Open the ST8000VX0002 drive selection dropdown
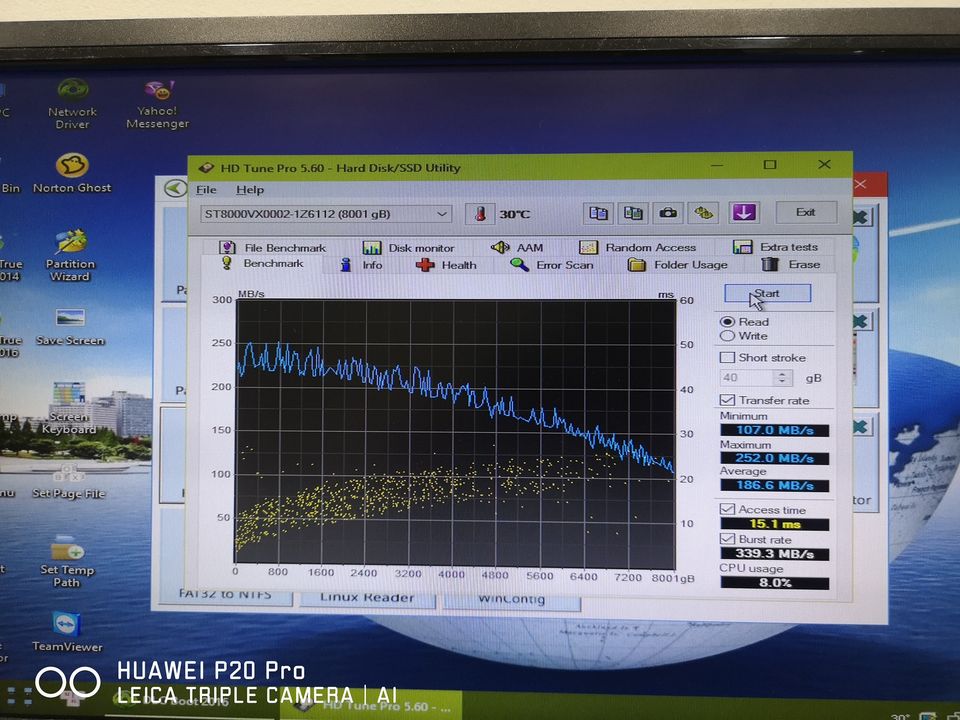The height and width of the screenshot is (720, 960). coord(326,214)
